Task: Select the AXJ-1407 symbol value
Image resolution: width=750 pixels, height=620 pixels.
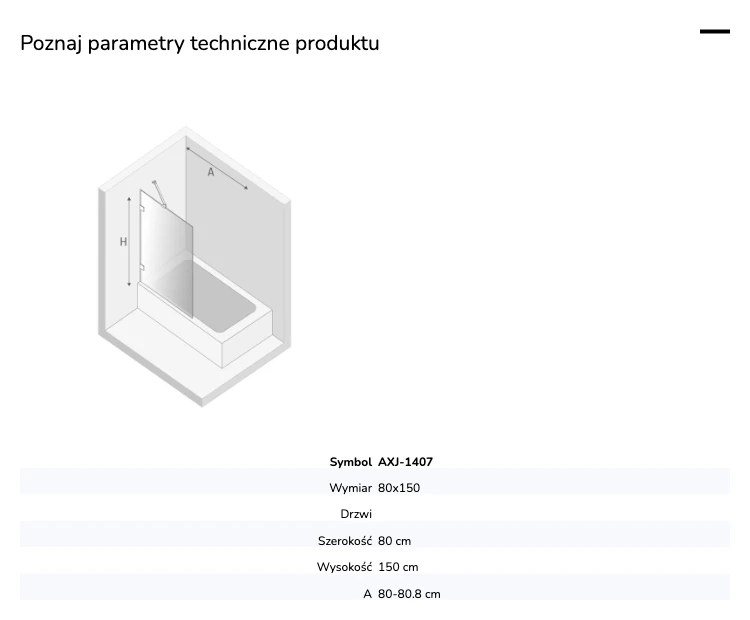Action: 406,462
